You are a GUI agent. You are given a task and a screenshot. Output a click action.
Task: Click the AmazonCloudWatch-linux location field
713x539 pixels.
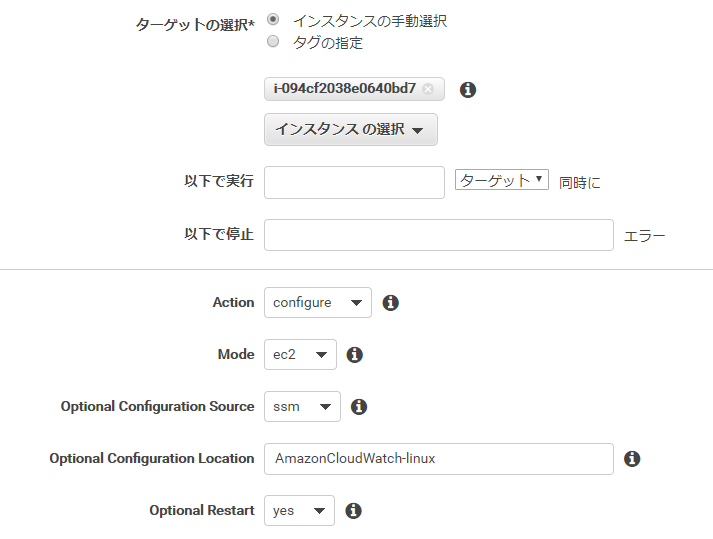click(439, 459)
